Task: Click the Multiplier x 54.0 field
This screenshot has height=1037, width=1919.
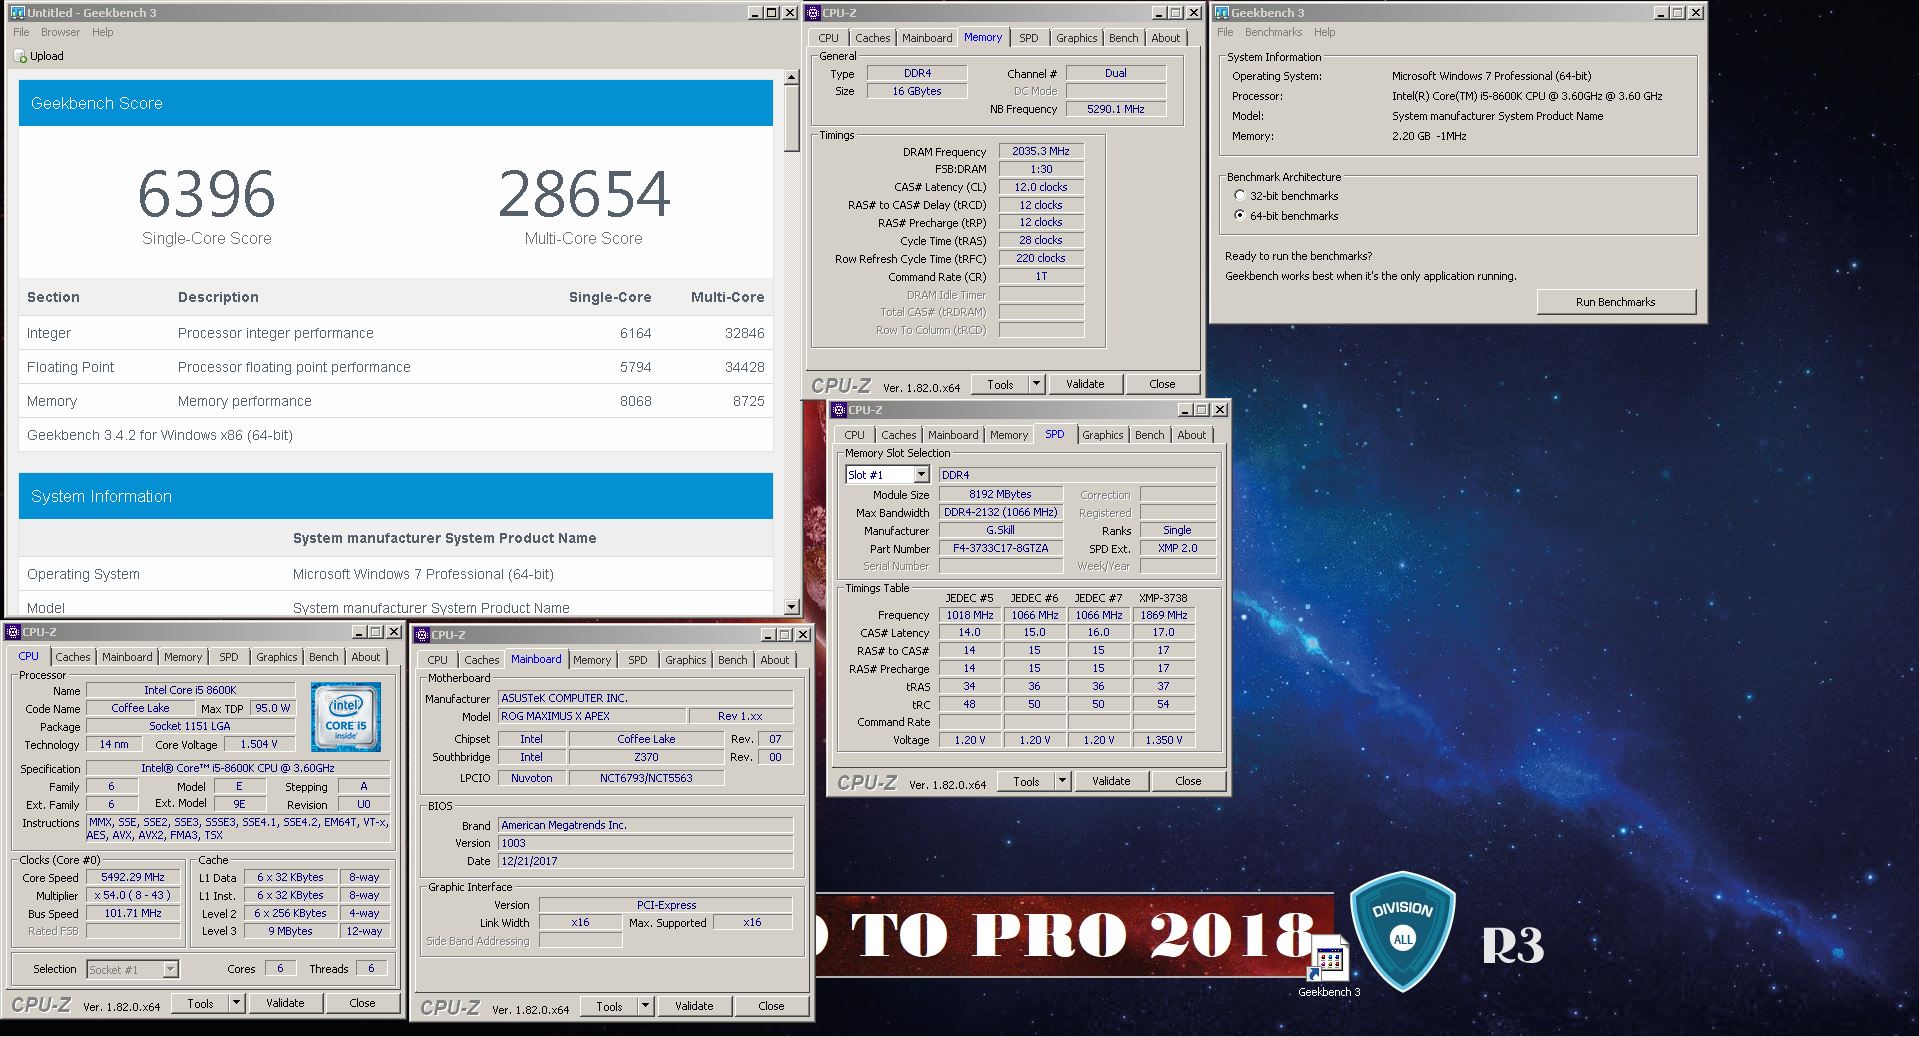Action: [133, 895]
